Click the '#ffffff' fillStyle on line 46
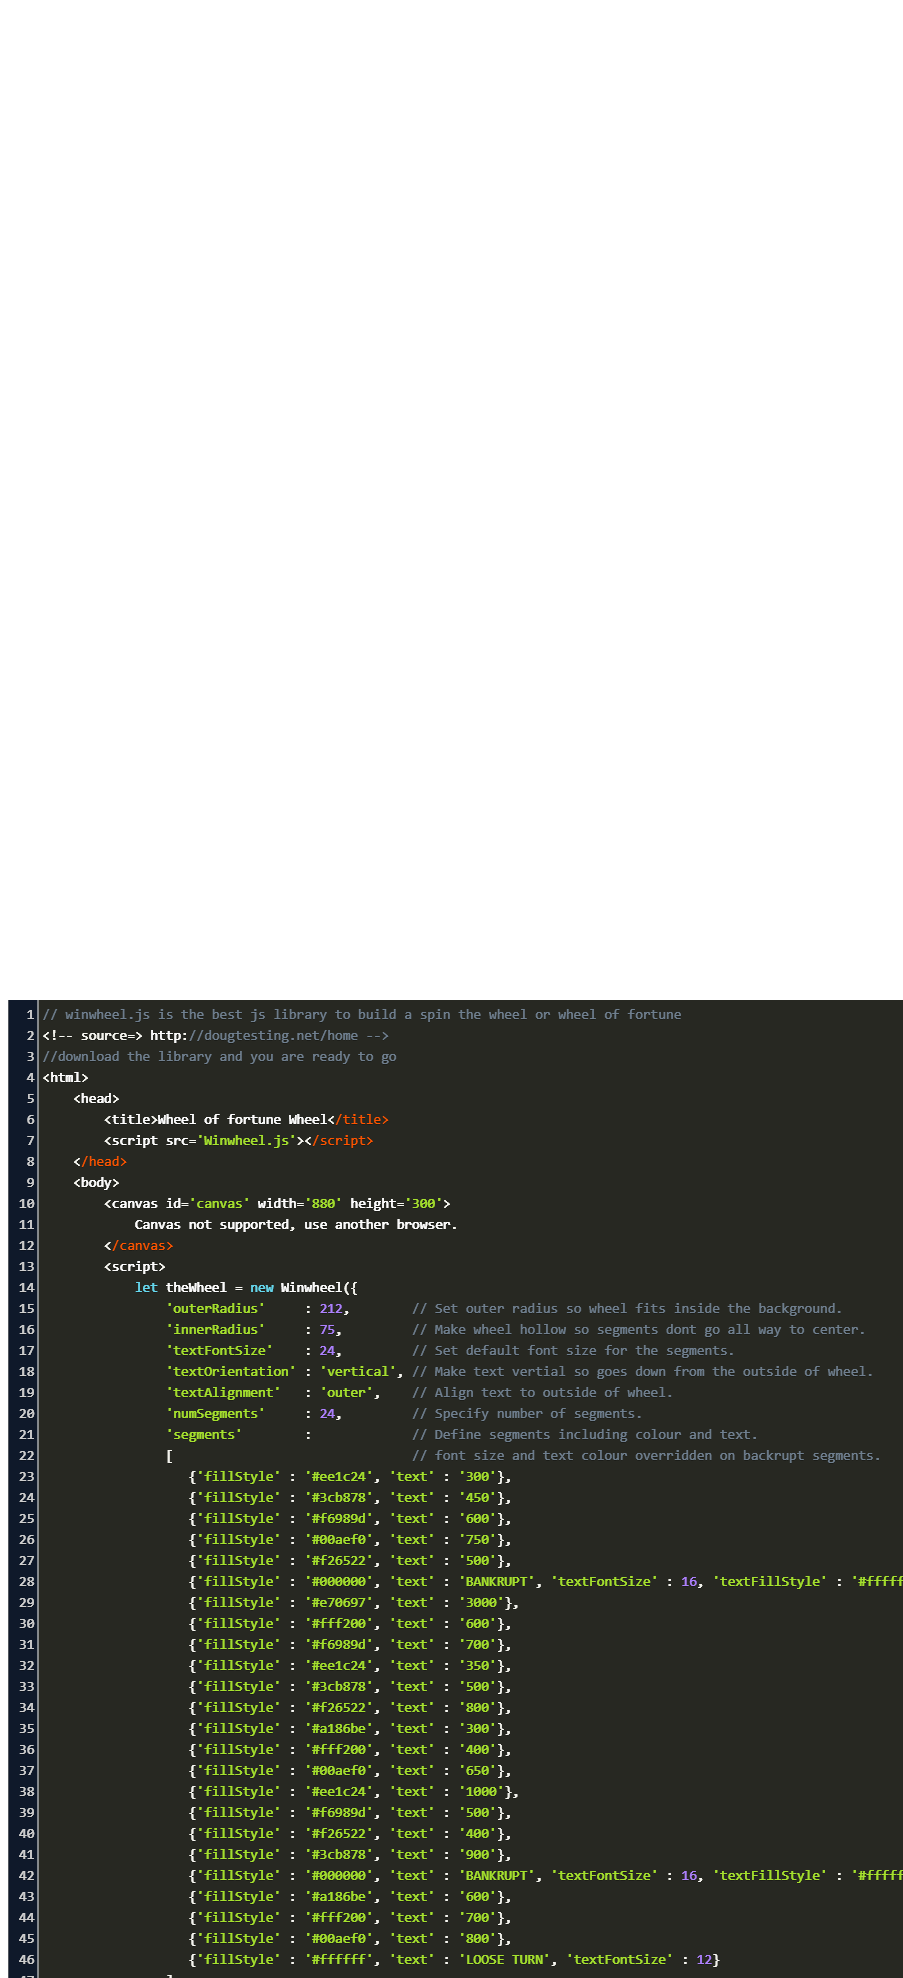Image resolution: width=903 pixels, height=1978 pixels. [338, 1959]
